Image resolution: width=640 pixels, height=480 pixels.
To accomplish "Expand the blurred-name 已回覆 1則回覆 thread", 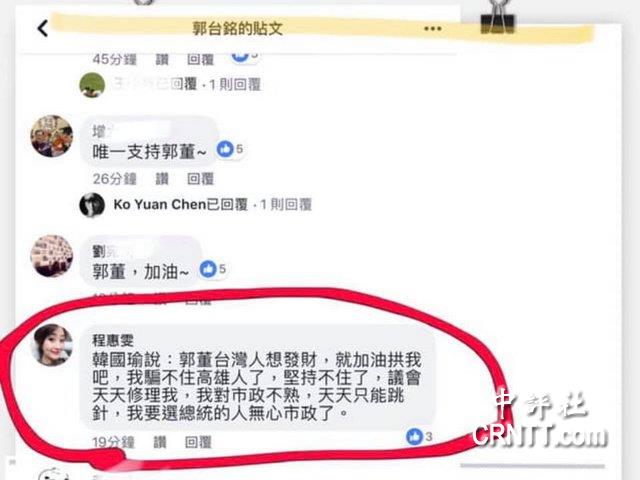I will tap(187, 84).
